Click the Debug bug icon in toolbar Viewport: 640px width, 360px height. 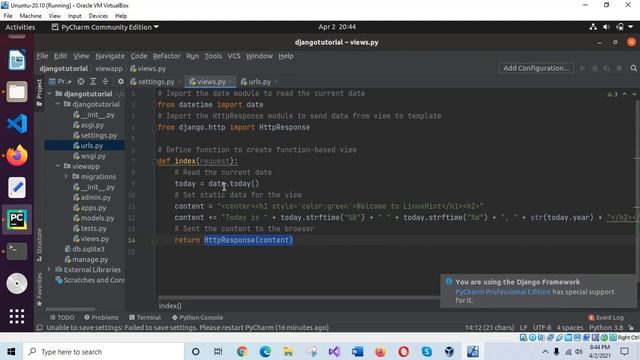click(595, 68)
